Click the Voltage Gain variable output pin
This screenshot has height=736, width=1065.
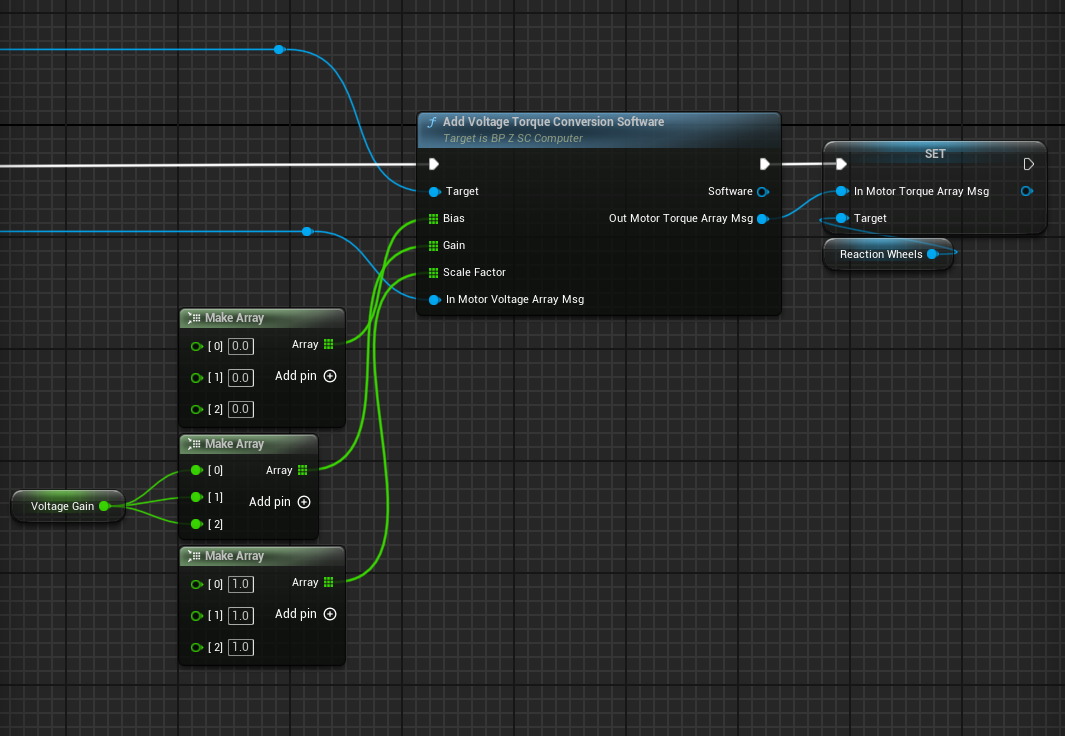pos(104,506)
